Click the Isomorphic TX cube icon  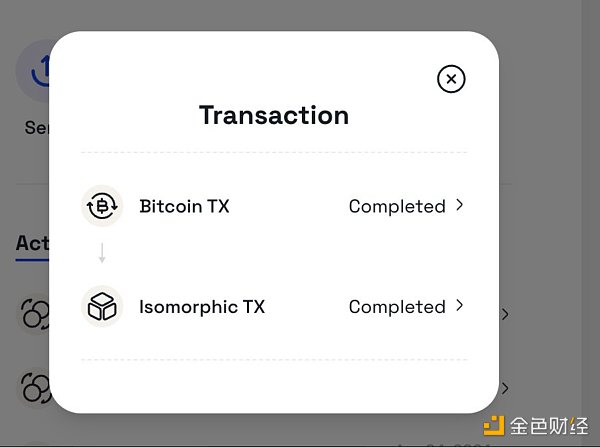point(101,307)
